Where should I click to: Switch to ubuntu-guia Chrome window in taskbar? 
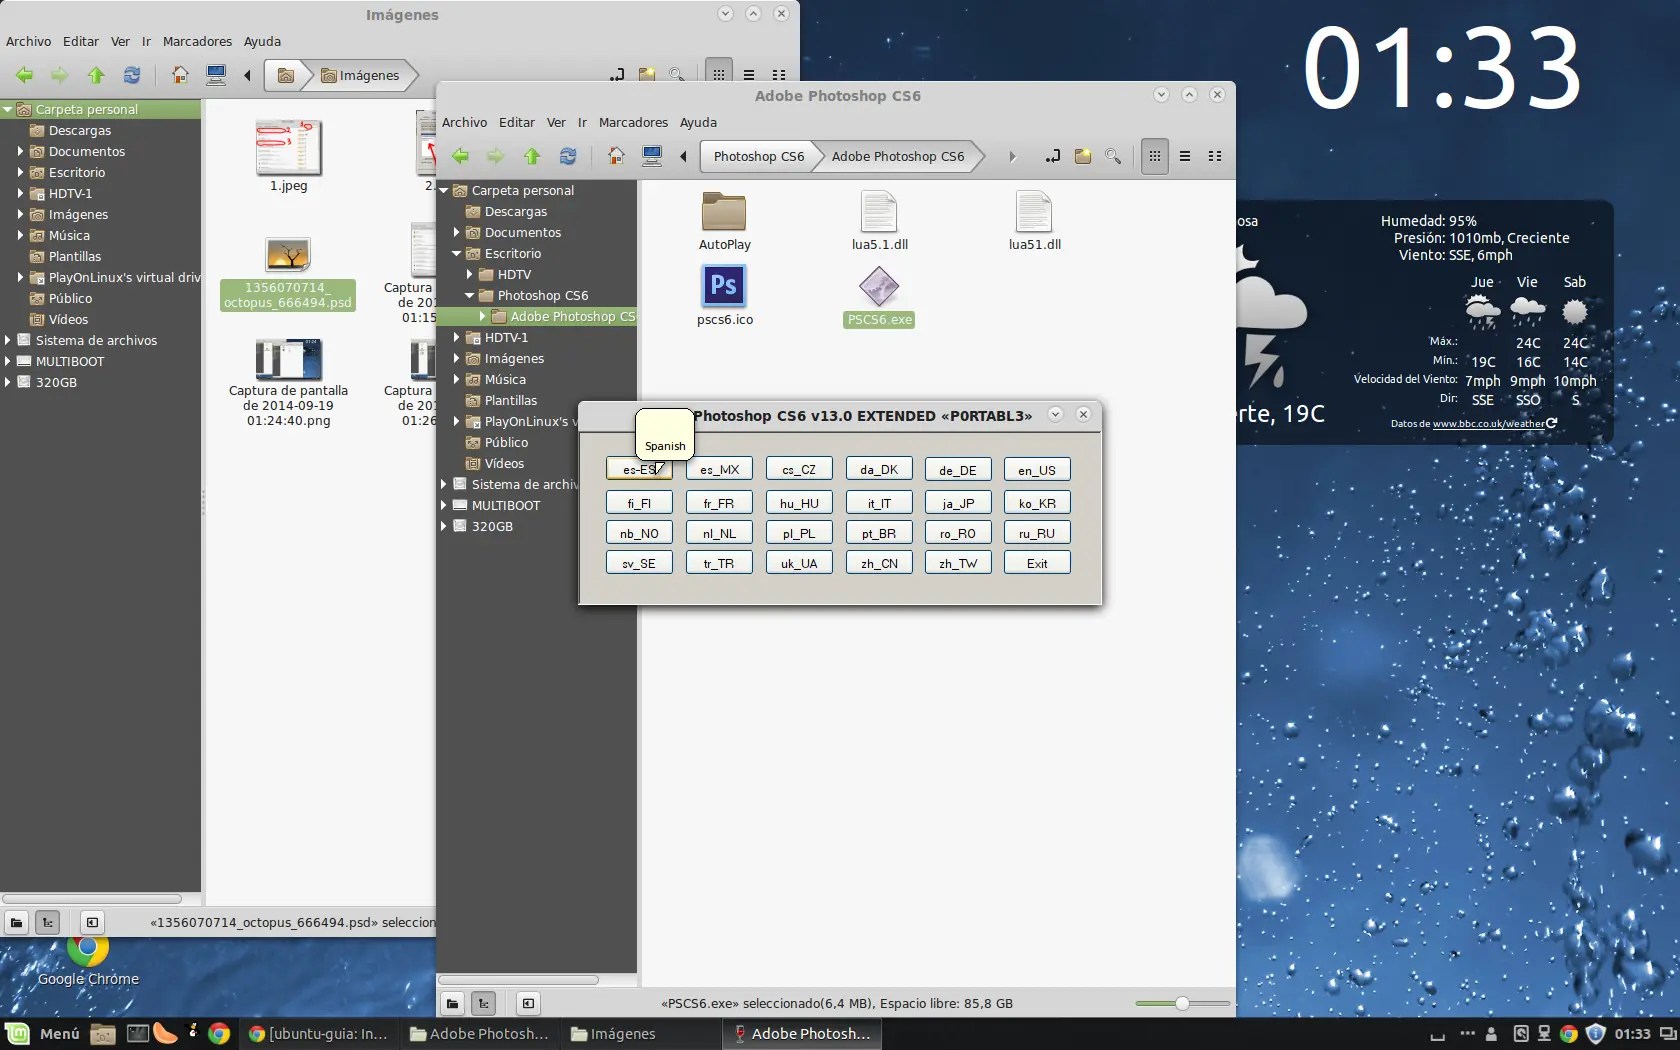pyautogui.click(x=318, y=1034)
